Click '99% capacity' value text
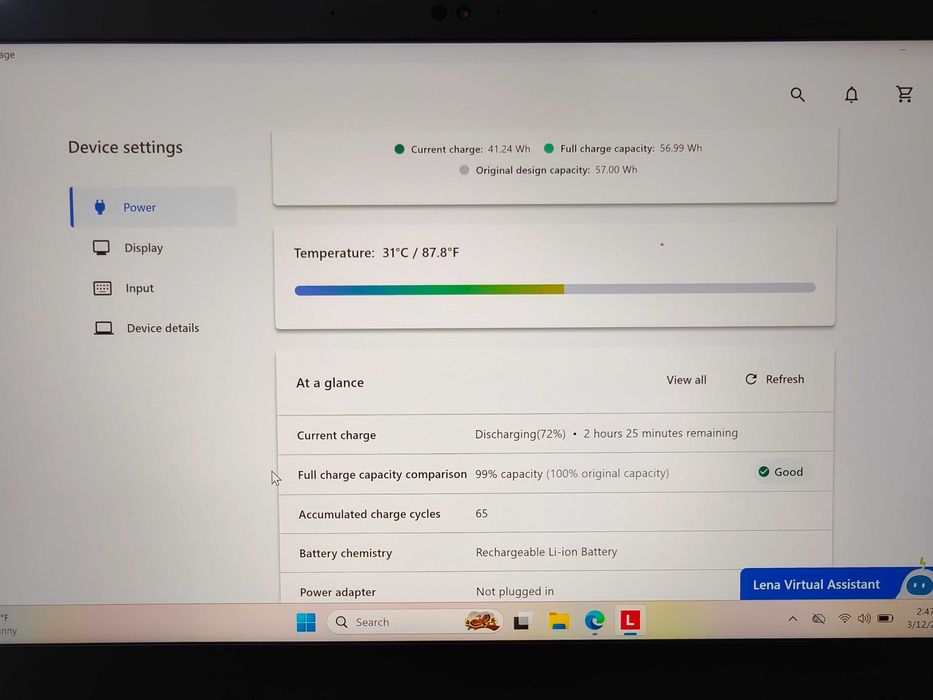 click(x=509, y=474)
